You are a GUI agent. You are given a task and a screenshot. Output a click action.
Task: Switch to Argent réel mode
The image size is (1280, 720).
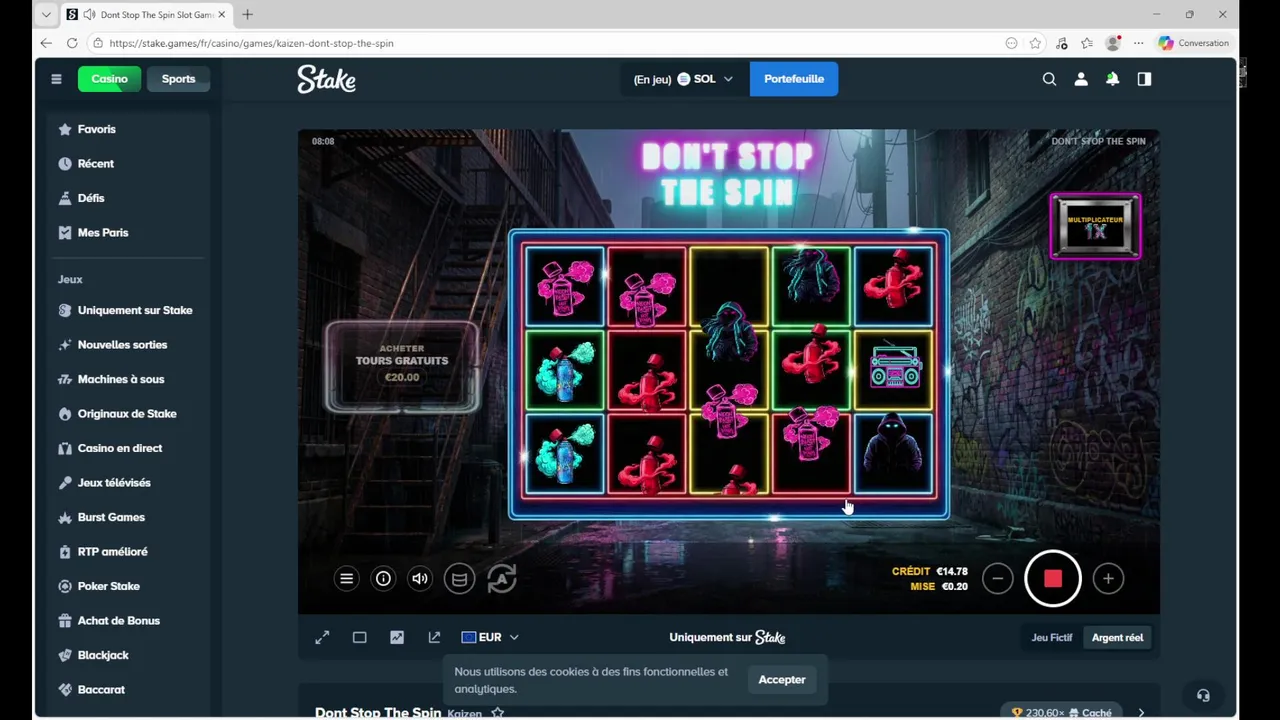tap(1117, 637)
